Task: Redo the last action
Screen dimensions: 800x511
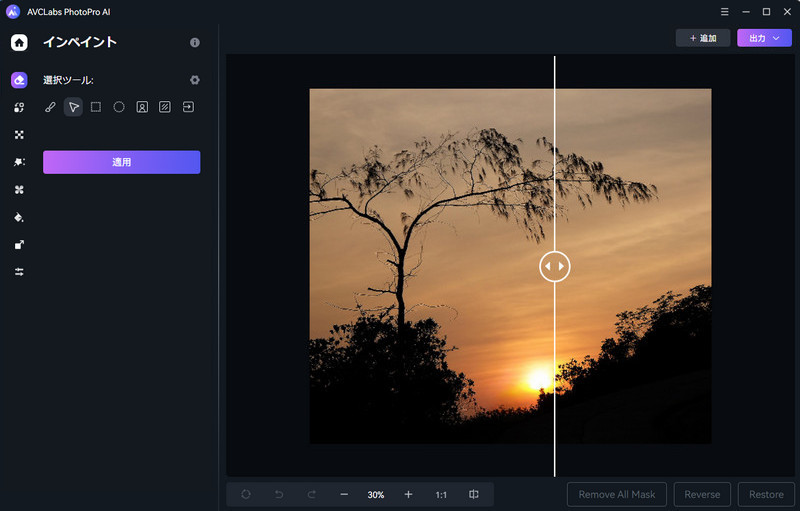Action: (311, 494)
